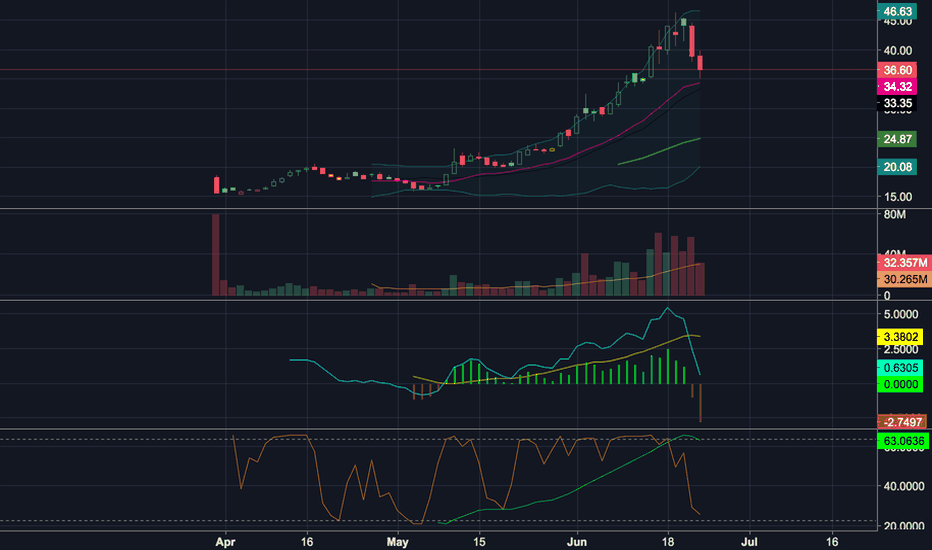The height and width of the screenshot is (550, 932).
Task: Click the orange 30.265M volume average label
Action: [x=904, y=279]
